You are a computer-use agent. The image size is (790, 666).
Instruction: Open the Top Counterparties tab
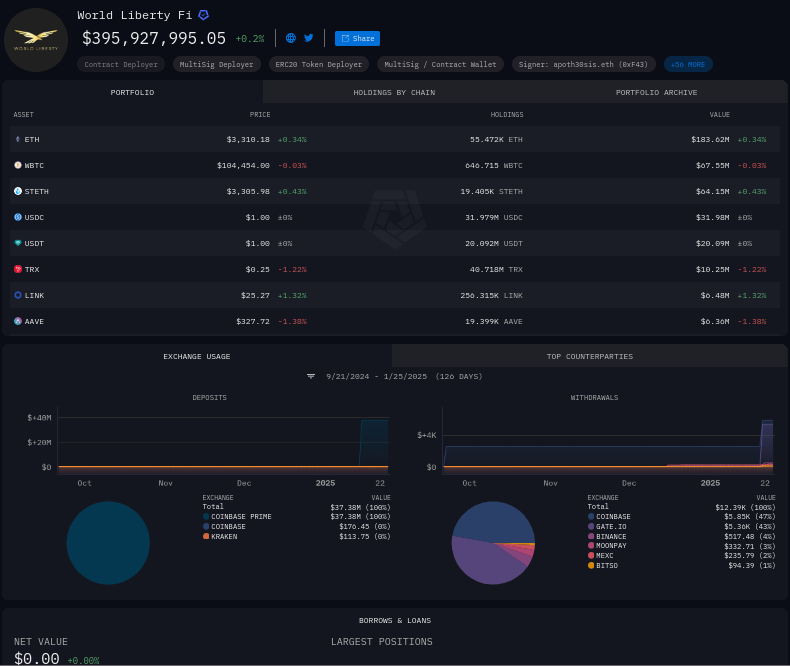589,356
